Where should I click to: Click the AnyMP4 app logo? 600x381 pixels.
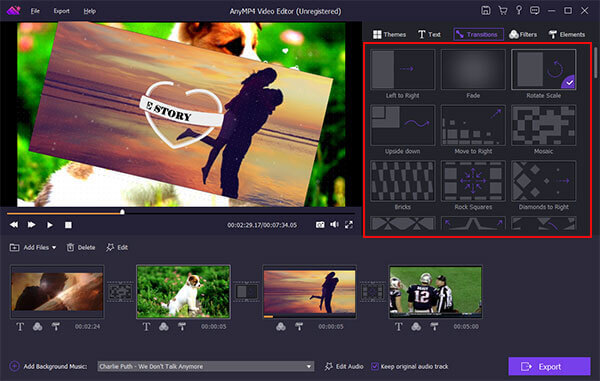[x=13, y=10]
